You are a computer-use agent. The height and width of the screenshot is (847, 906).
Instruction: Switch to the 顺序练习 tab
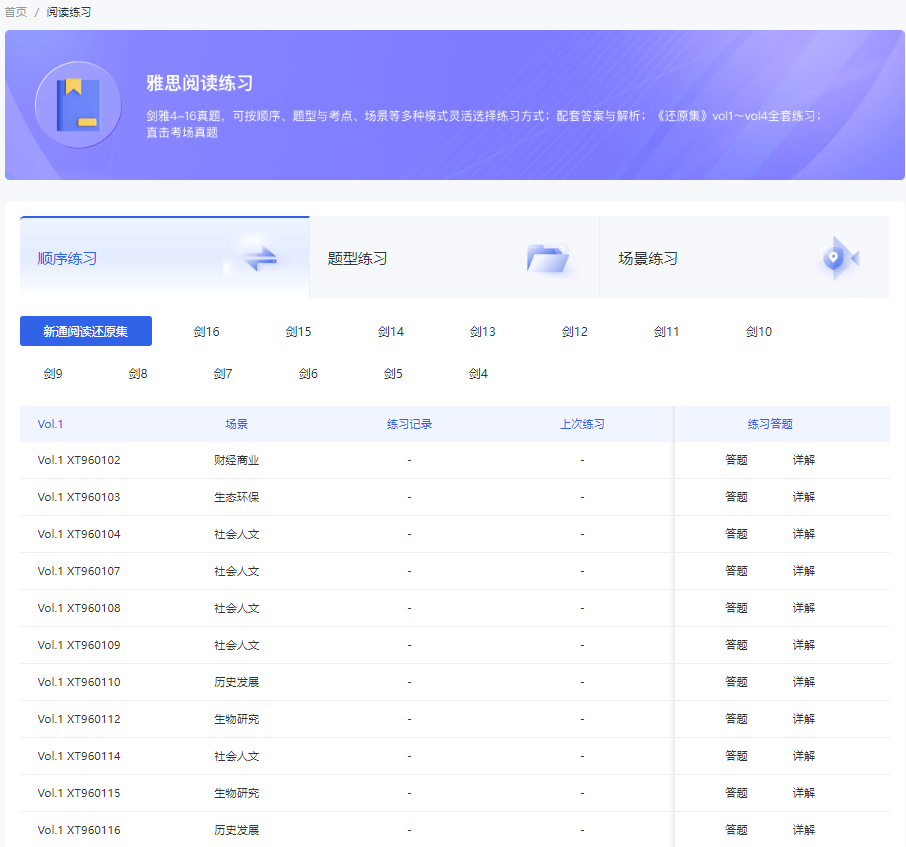click(x=165, y=258)
